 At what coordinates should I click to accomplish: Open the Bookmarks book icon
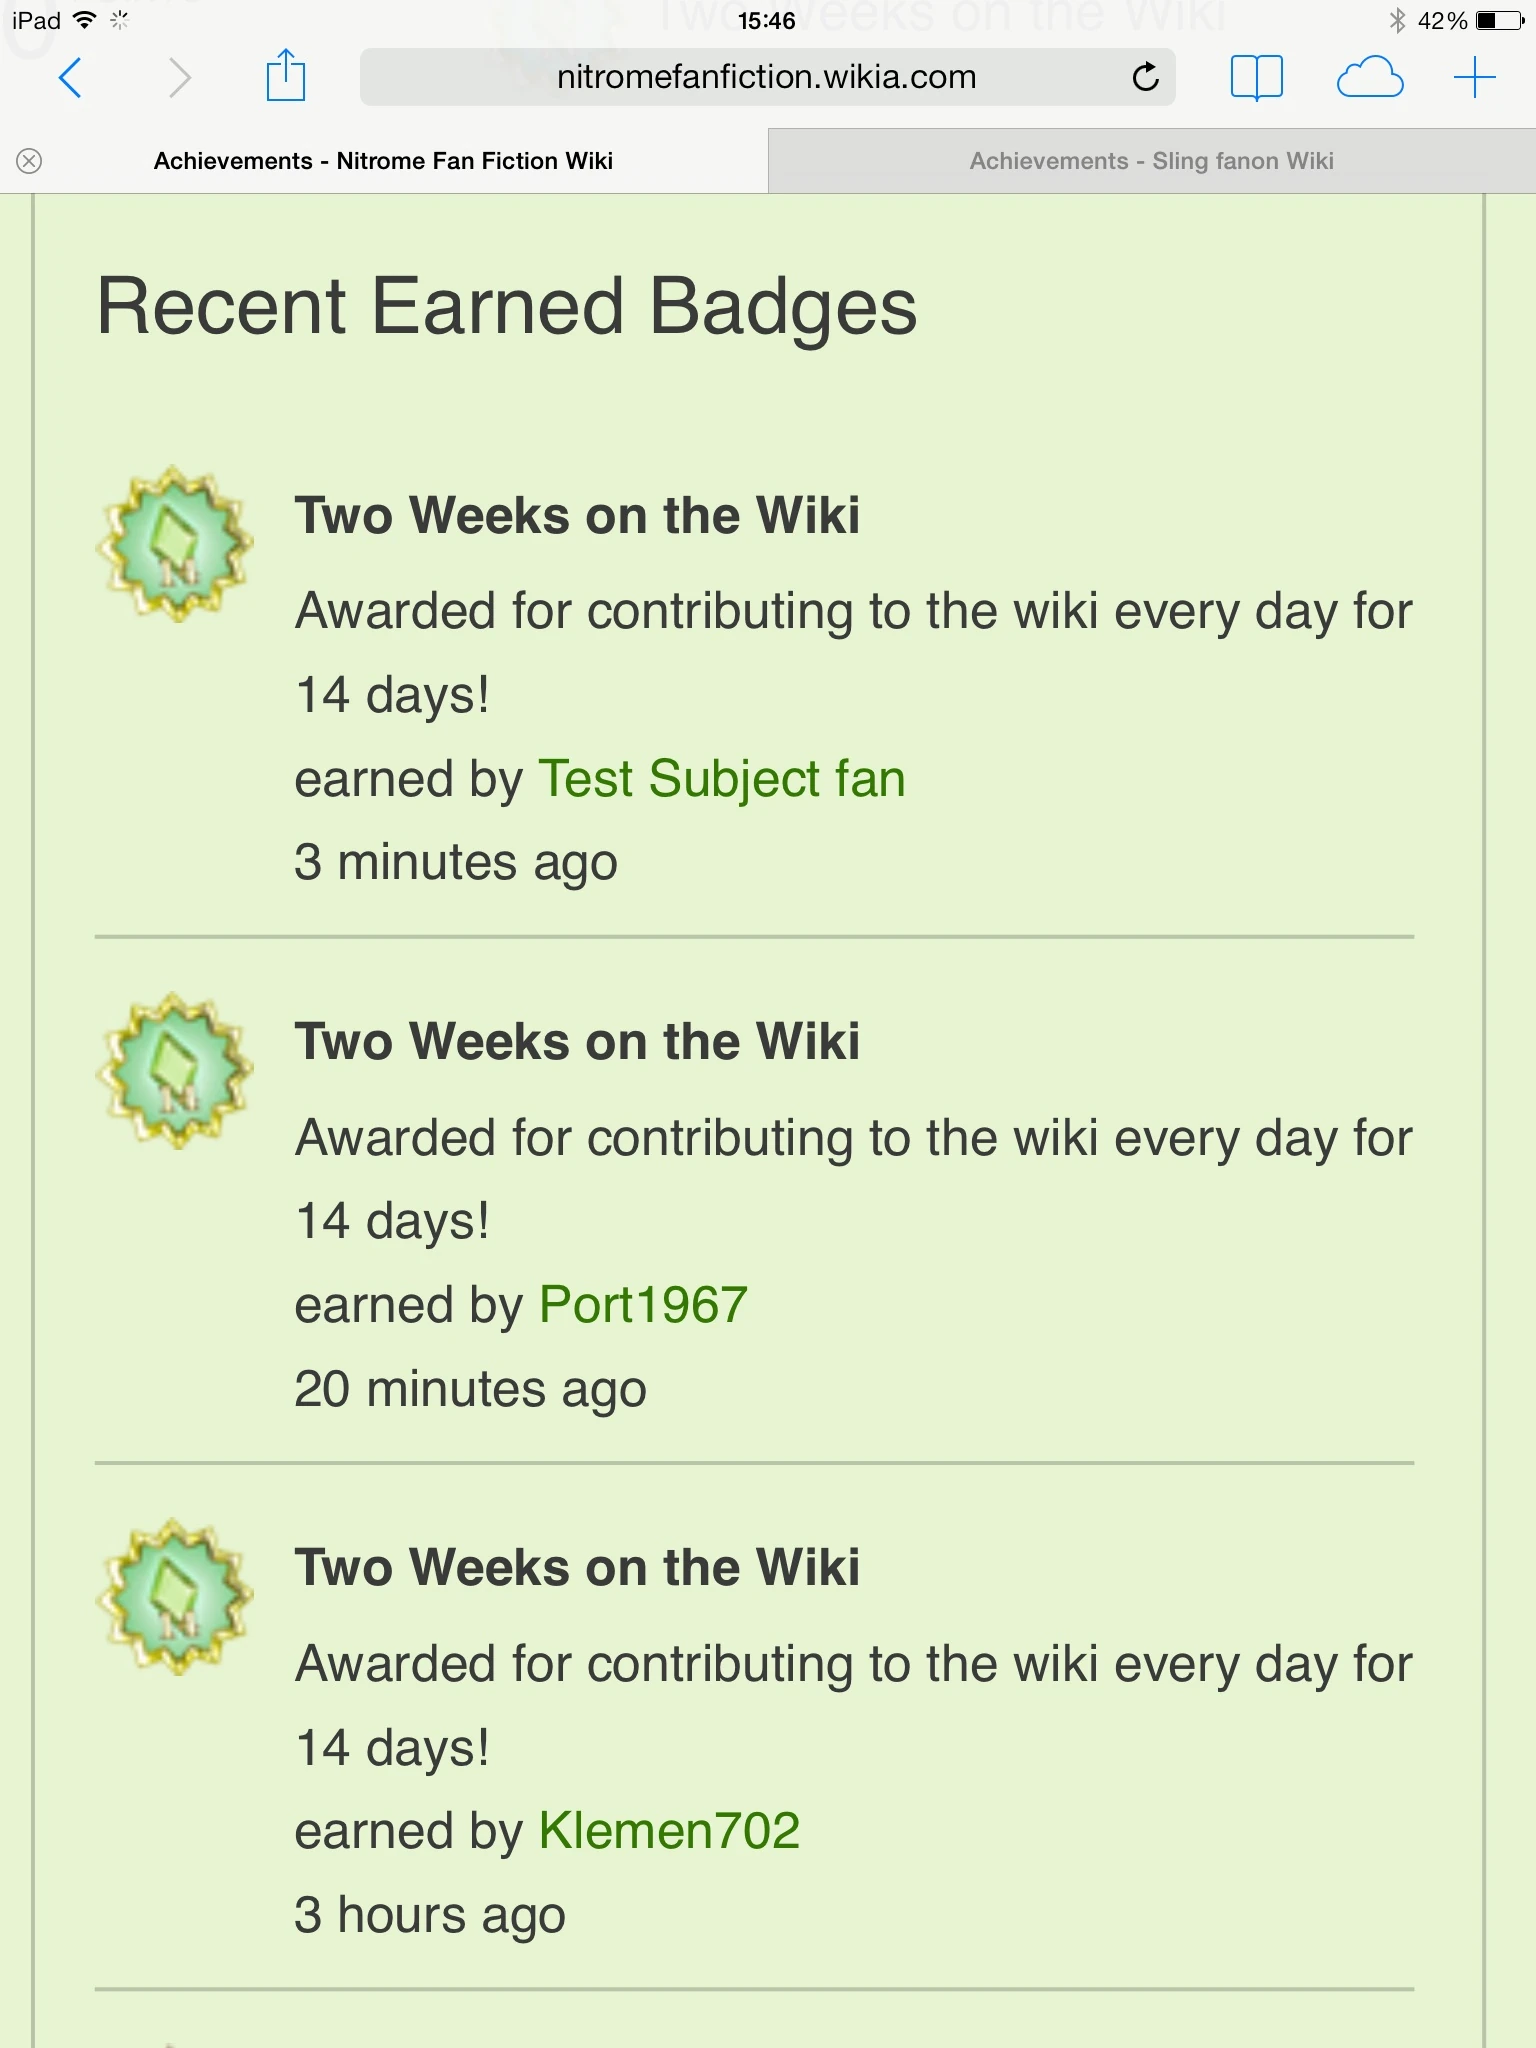pos(1256,77)
